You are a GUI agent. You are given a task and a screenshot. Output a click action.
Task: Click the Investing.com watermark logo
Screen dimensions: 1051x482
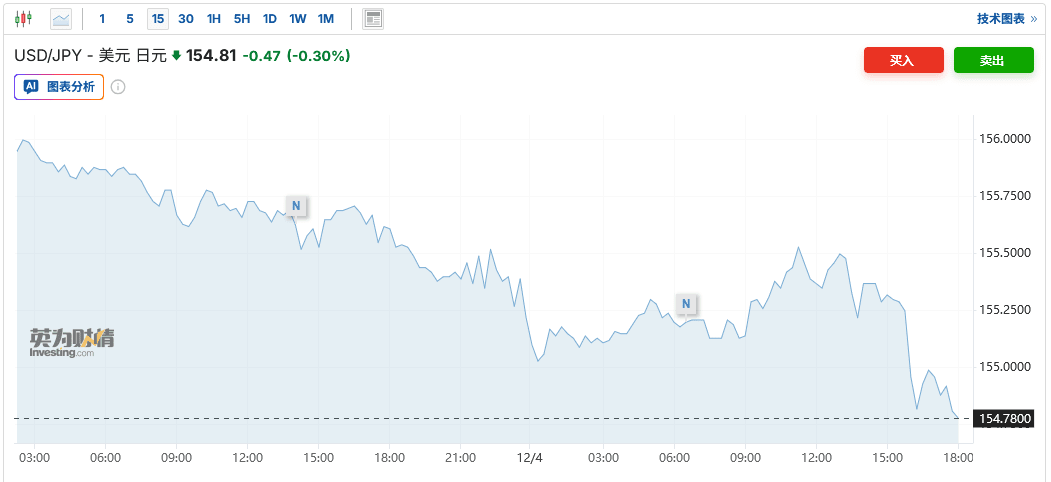71,342
